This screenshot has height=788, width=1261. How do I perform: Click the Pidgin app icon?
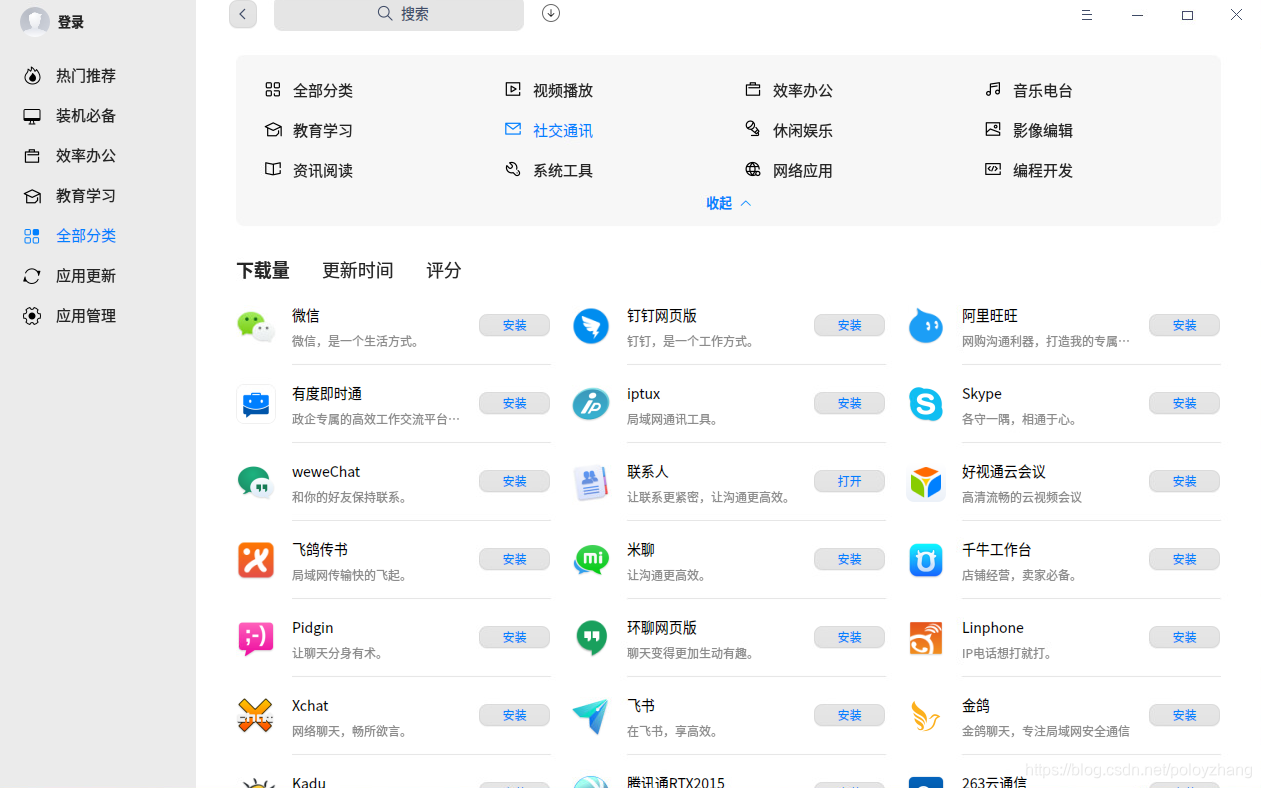[x=256, y=638]
